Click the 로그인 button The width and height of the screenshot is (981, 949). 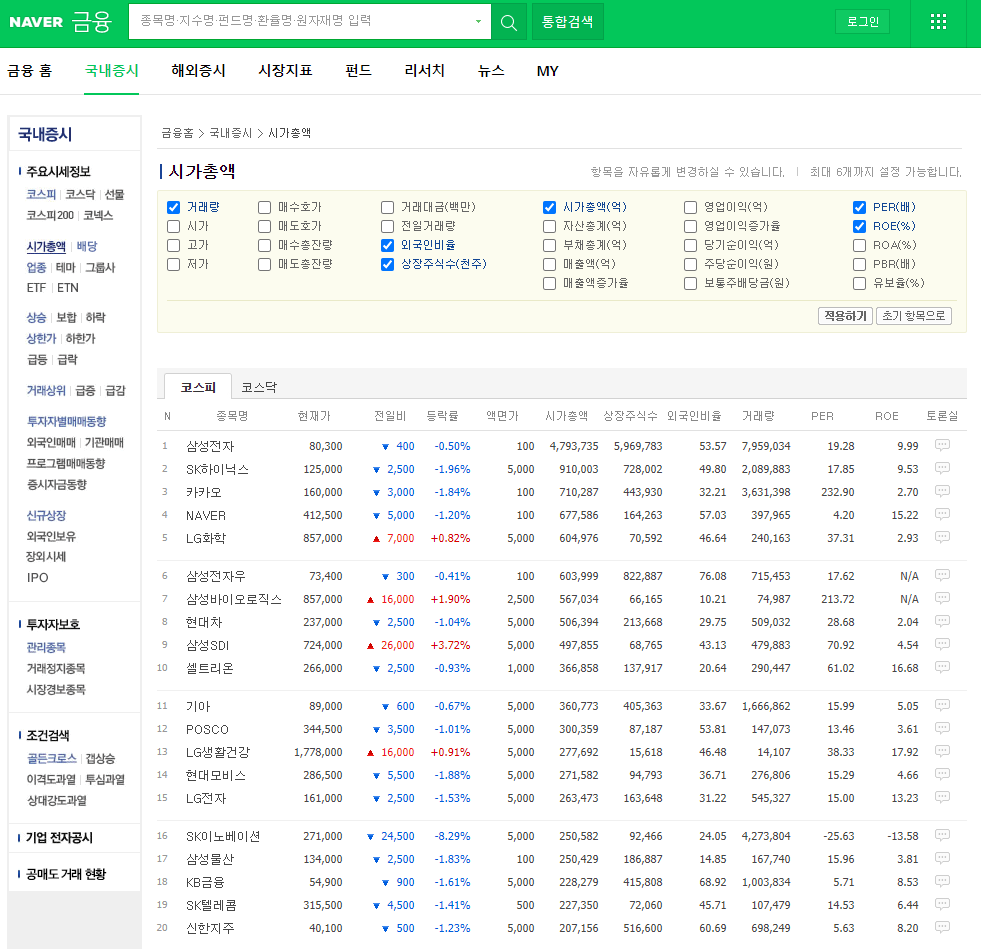tap(863, 22)
